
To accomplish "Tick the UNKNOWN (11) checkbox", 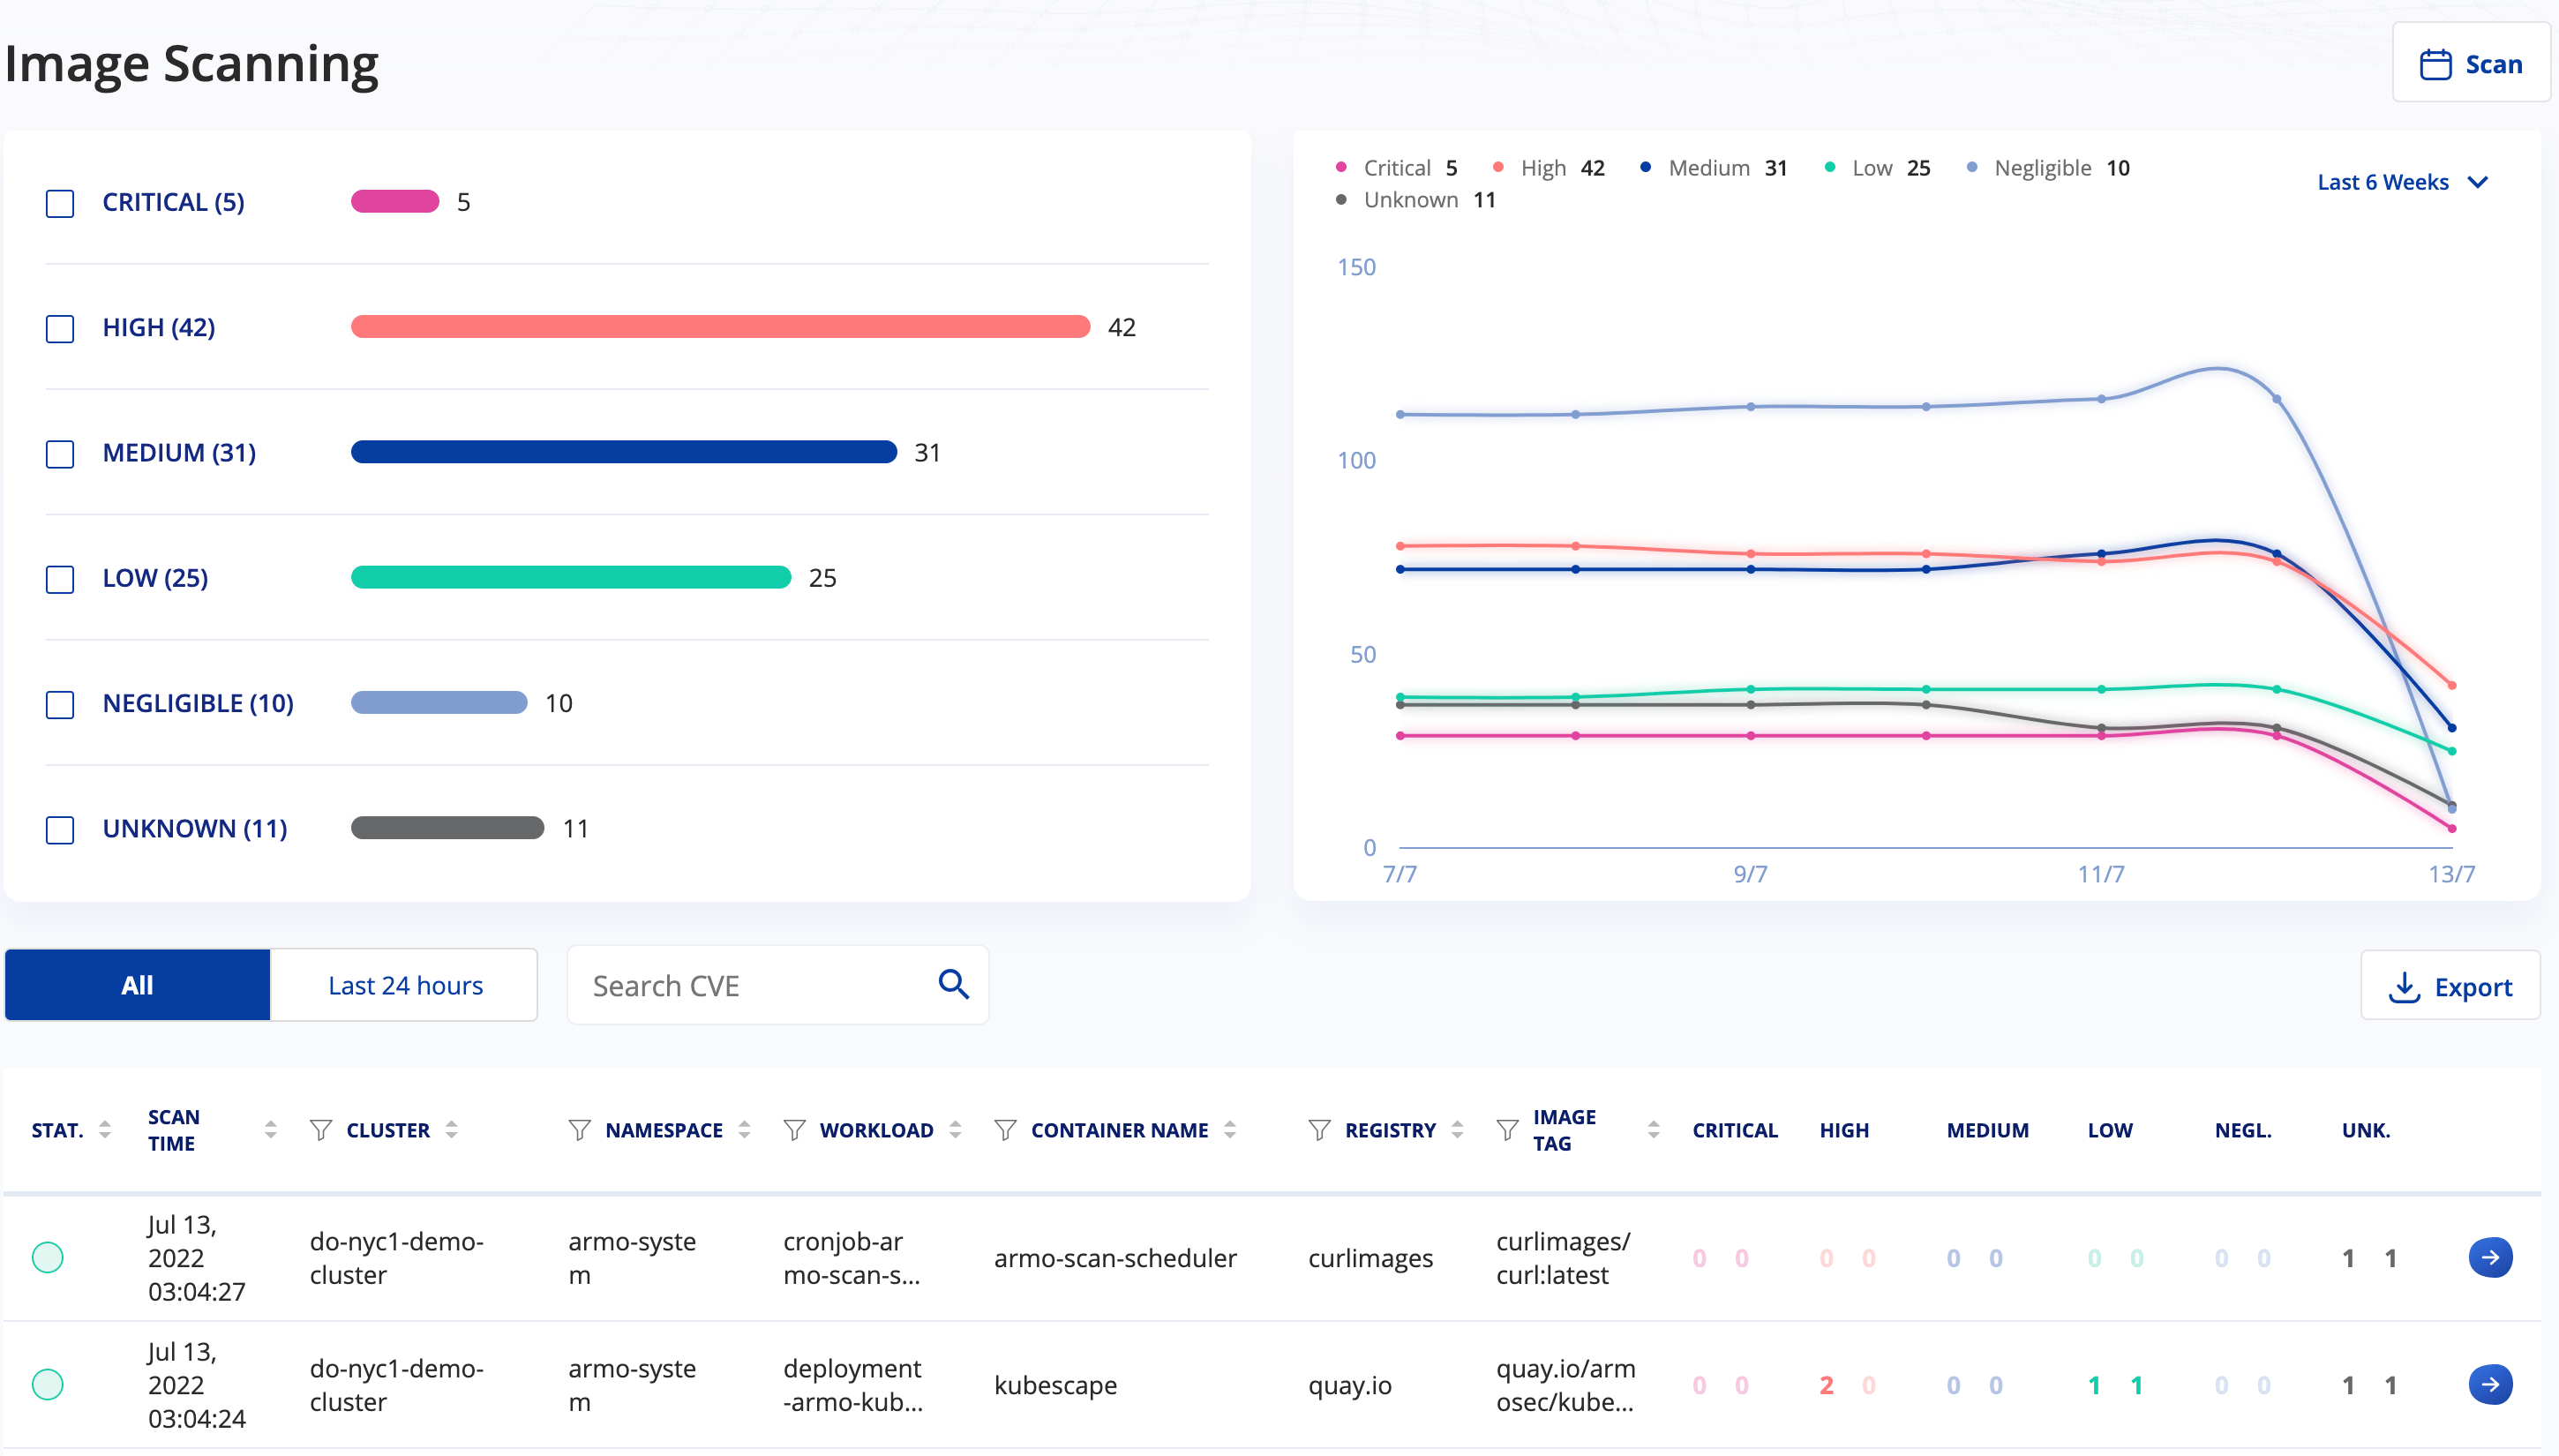I will pos(60,830).
